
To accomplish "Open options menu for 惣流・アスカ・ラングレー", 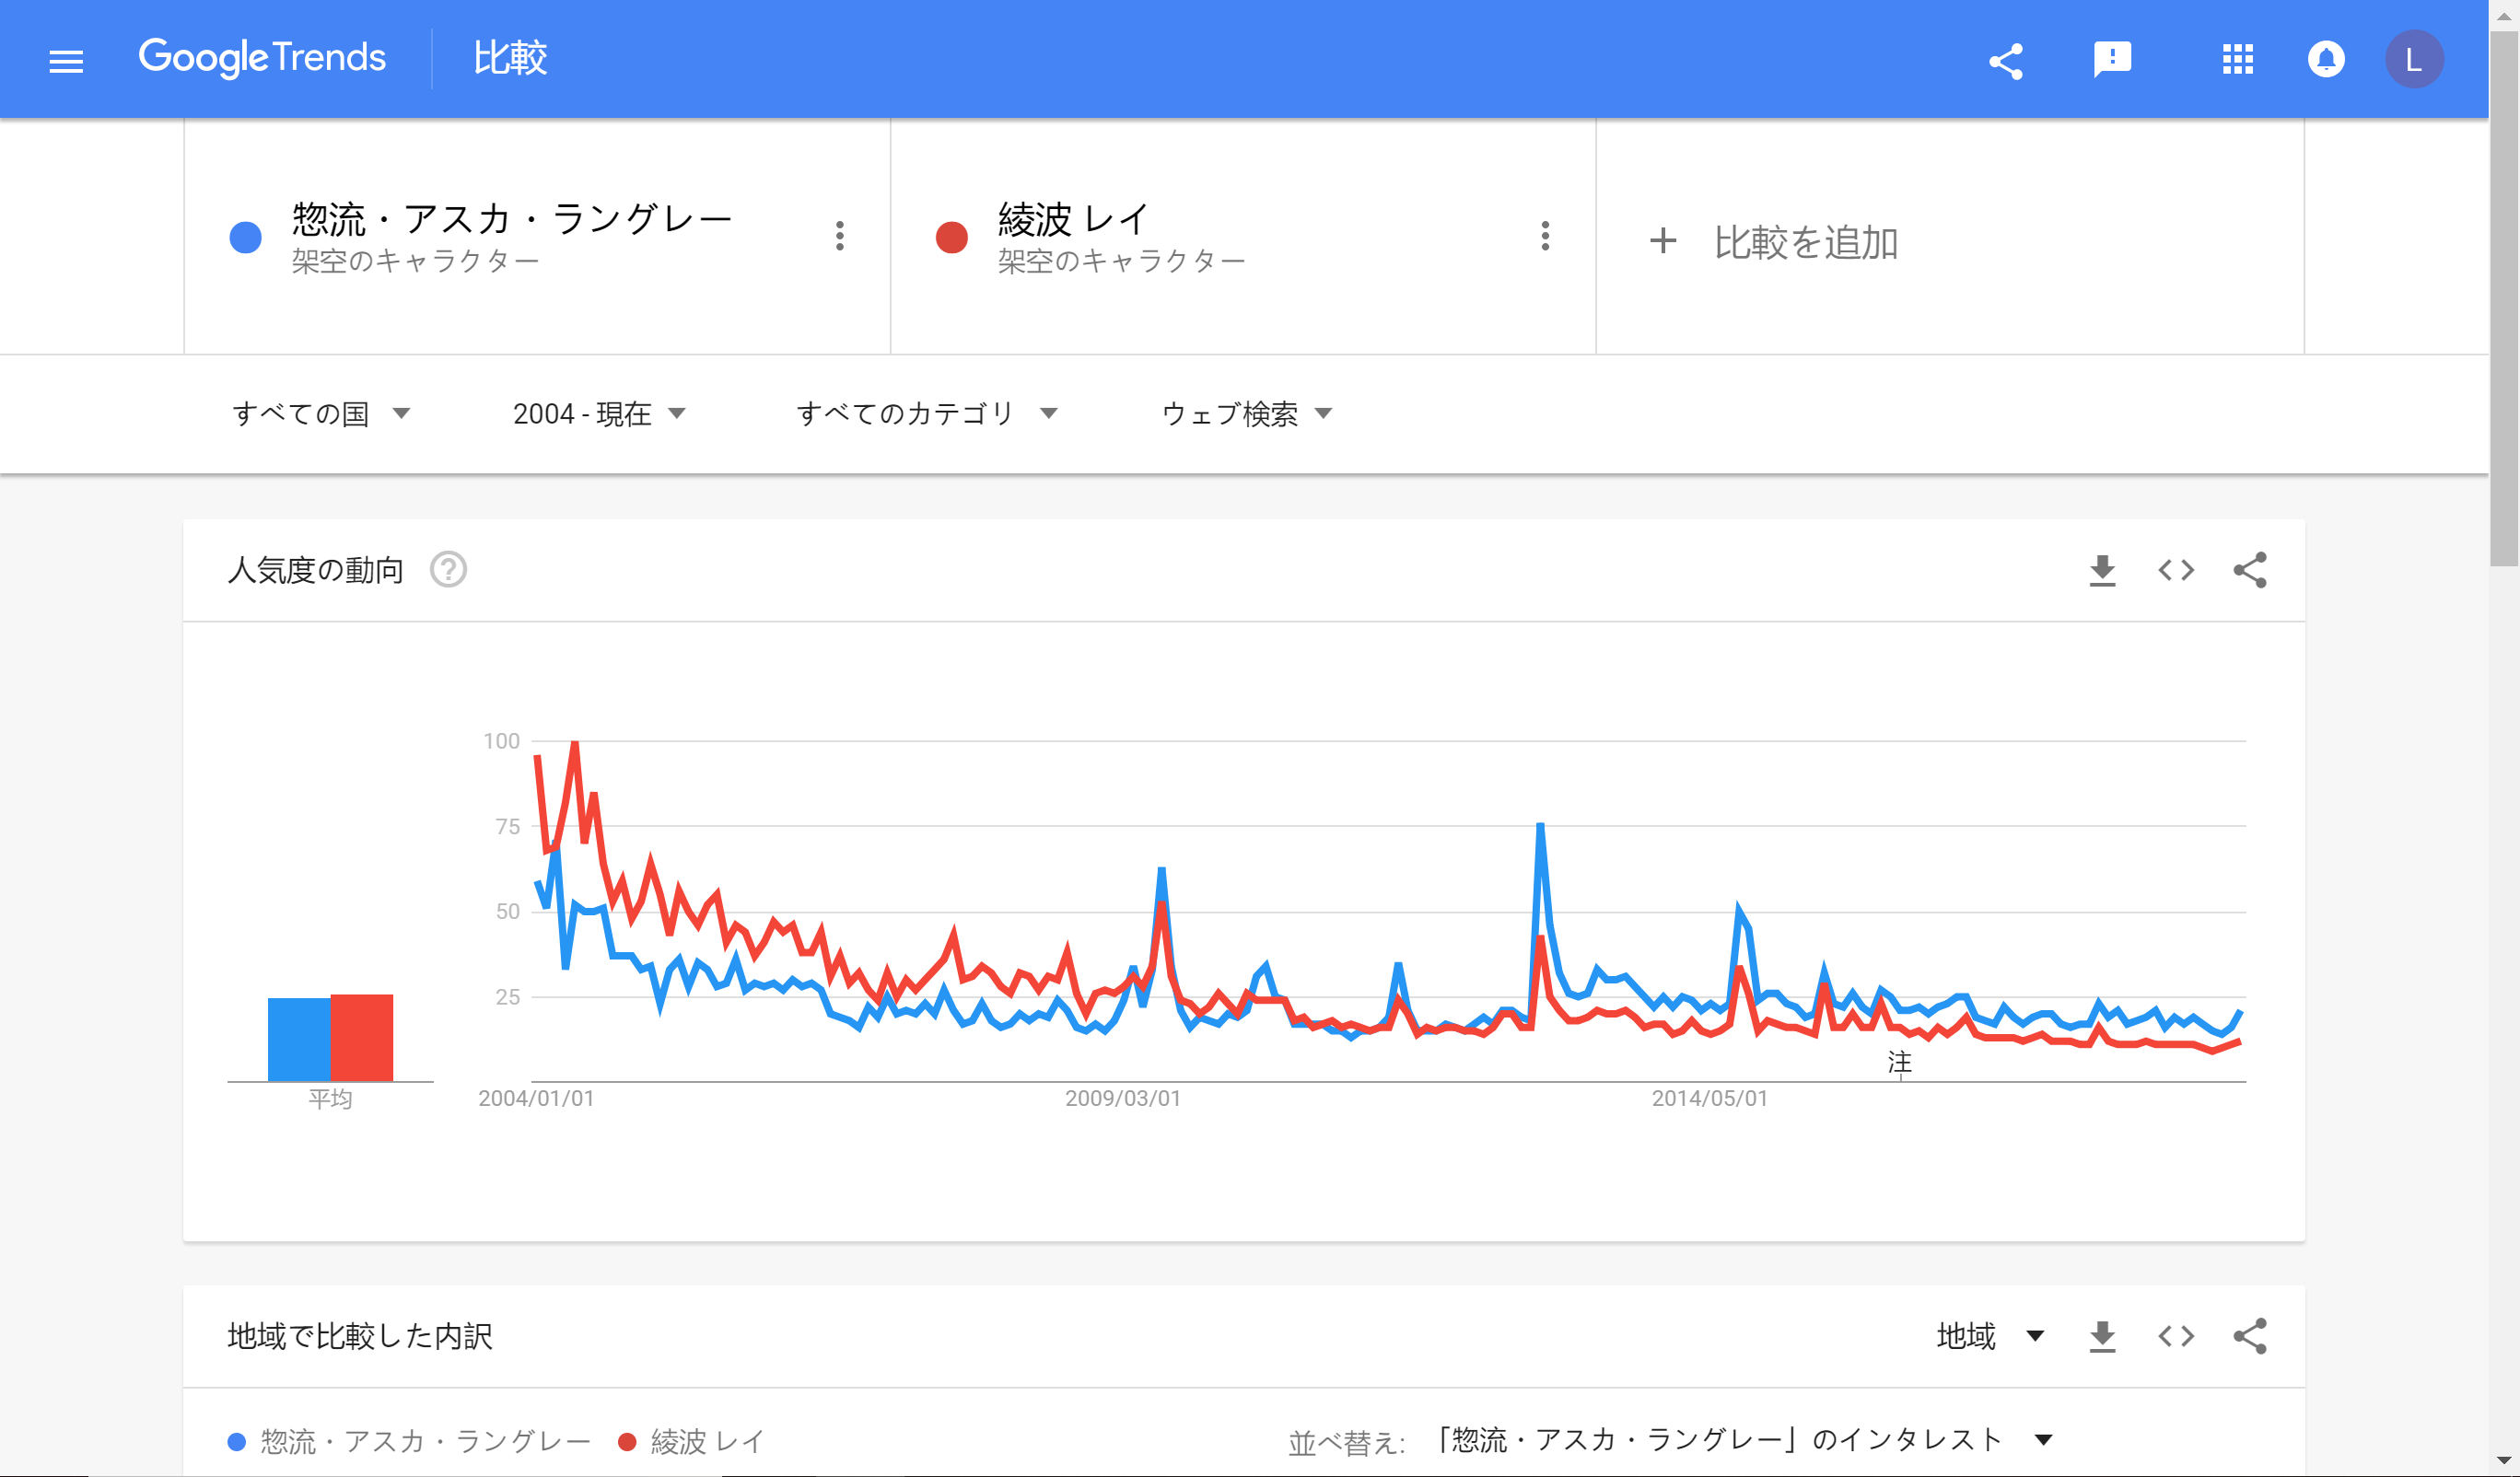I will click(839, 237).
